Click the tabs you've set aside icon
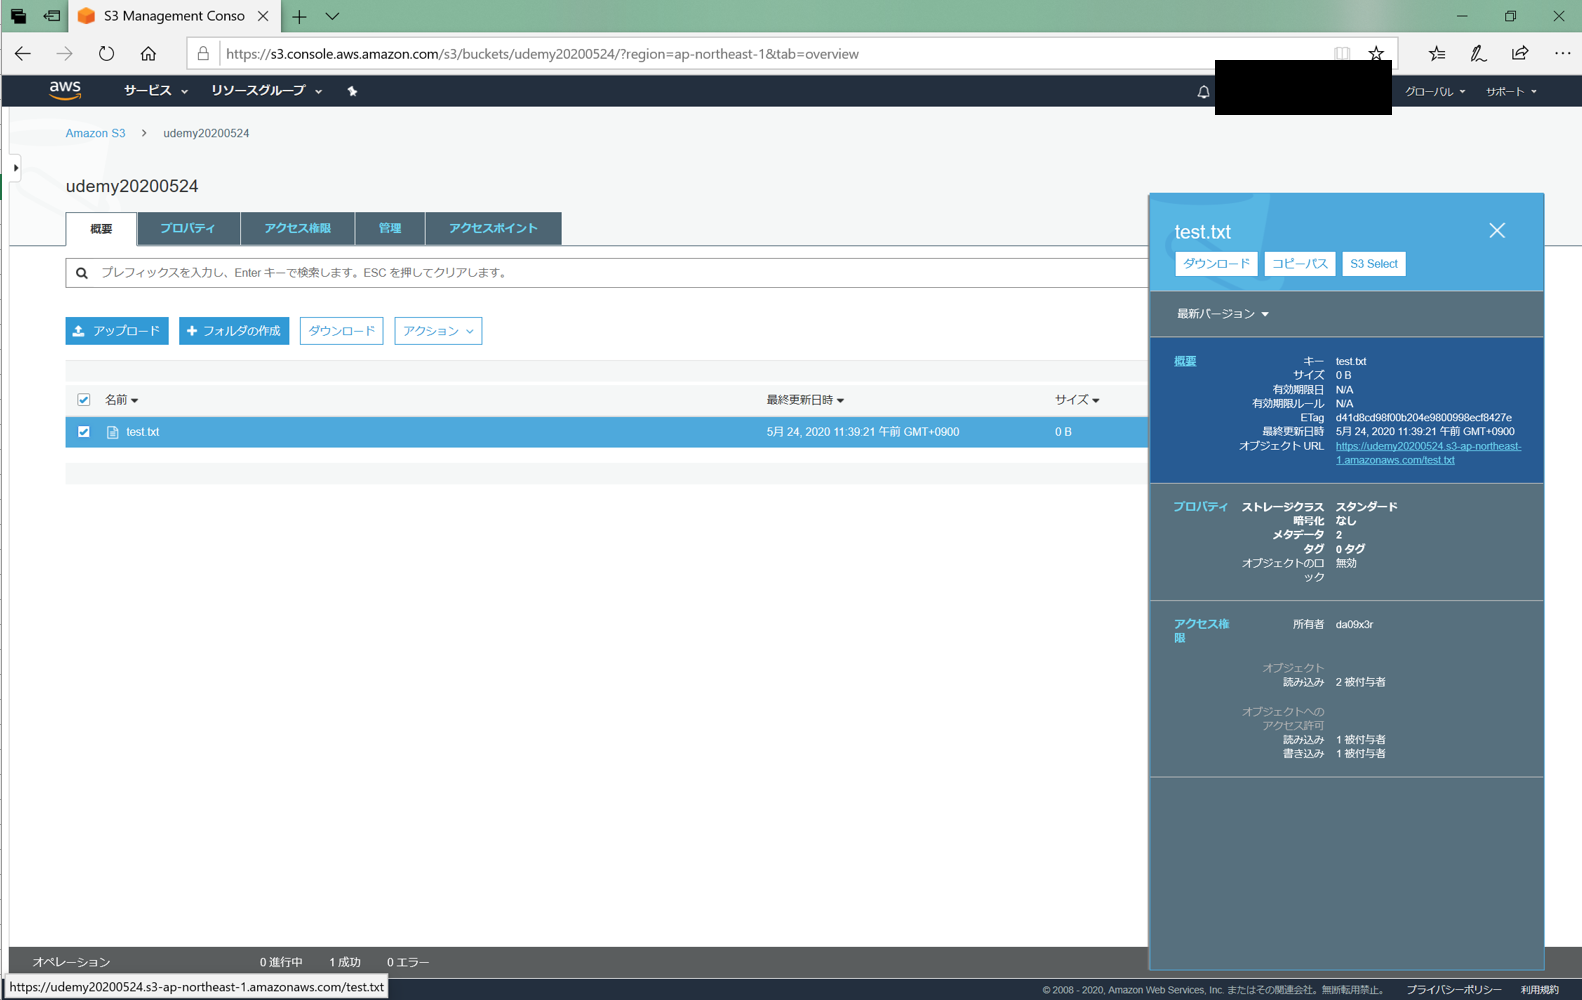This screenshot has height=1000, width=1582. pos(18,16)
